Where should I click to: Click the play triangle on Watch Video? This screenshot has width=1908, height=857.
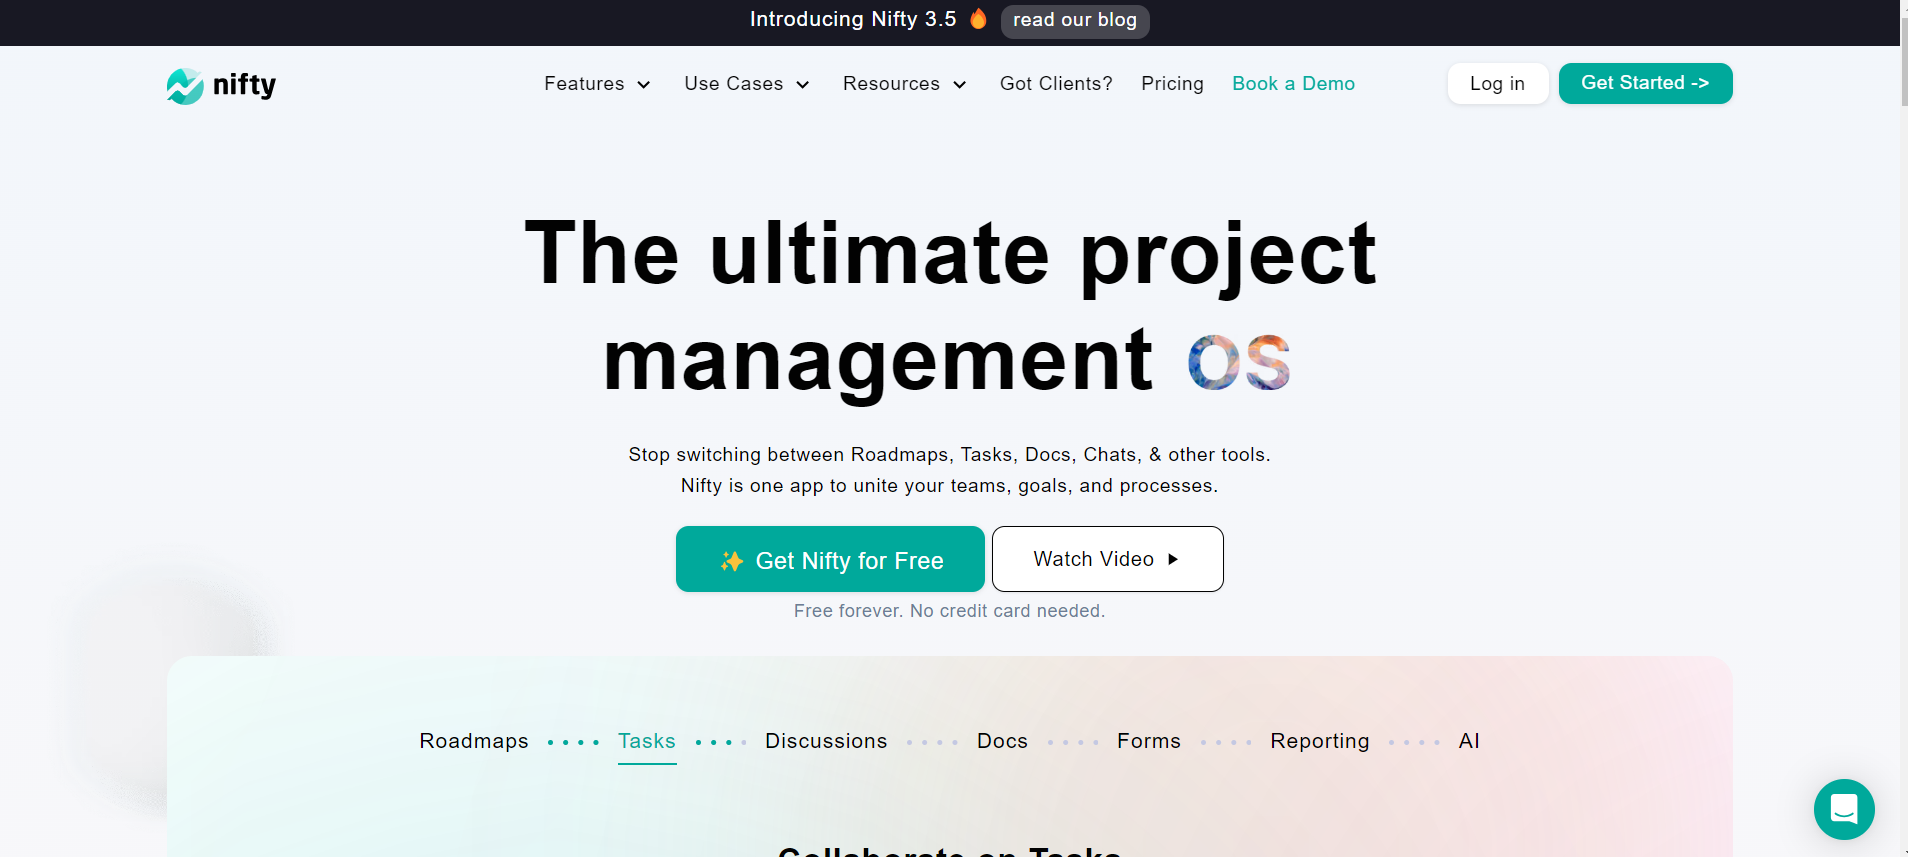point(1173,559)
